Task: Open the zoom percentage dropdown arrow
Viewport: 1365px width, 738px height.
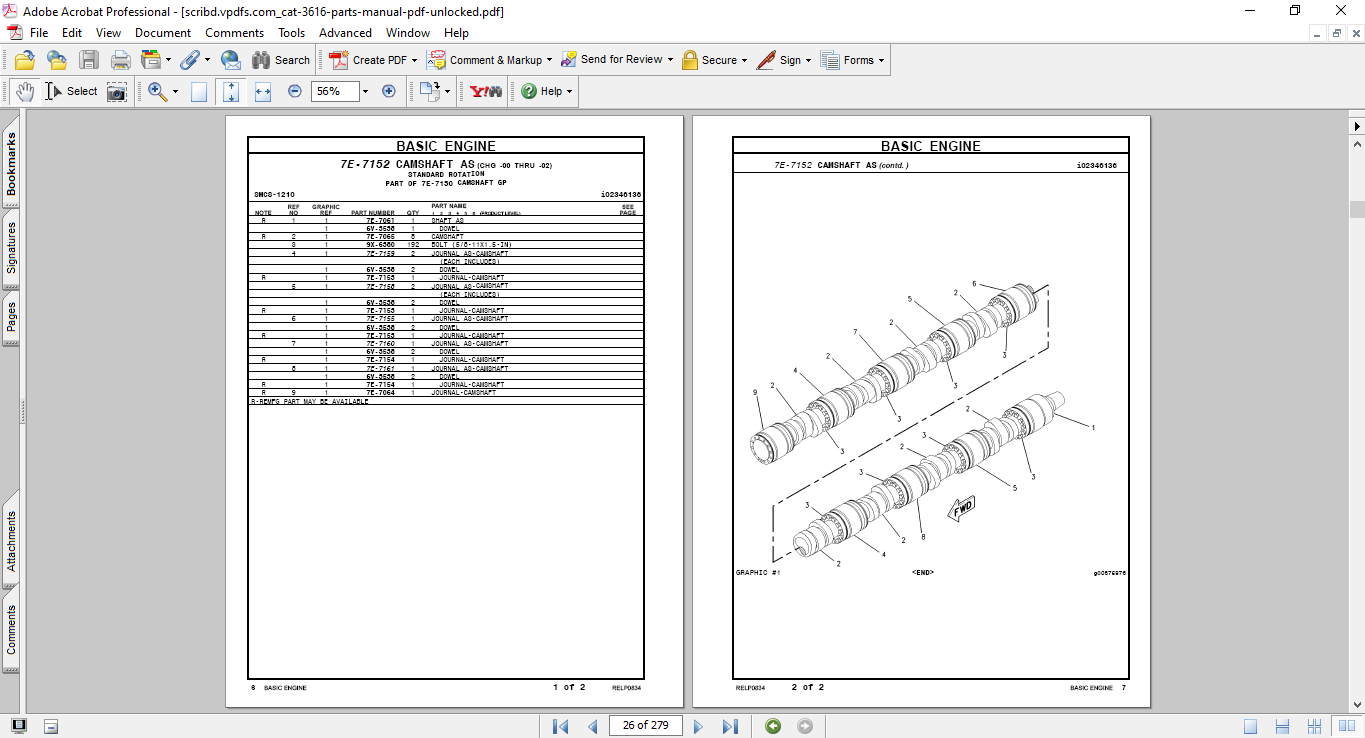Action: [x=365, y=91]
